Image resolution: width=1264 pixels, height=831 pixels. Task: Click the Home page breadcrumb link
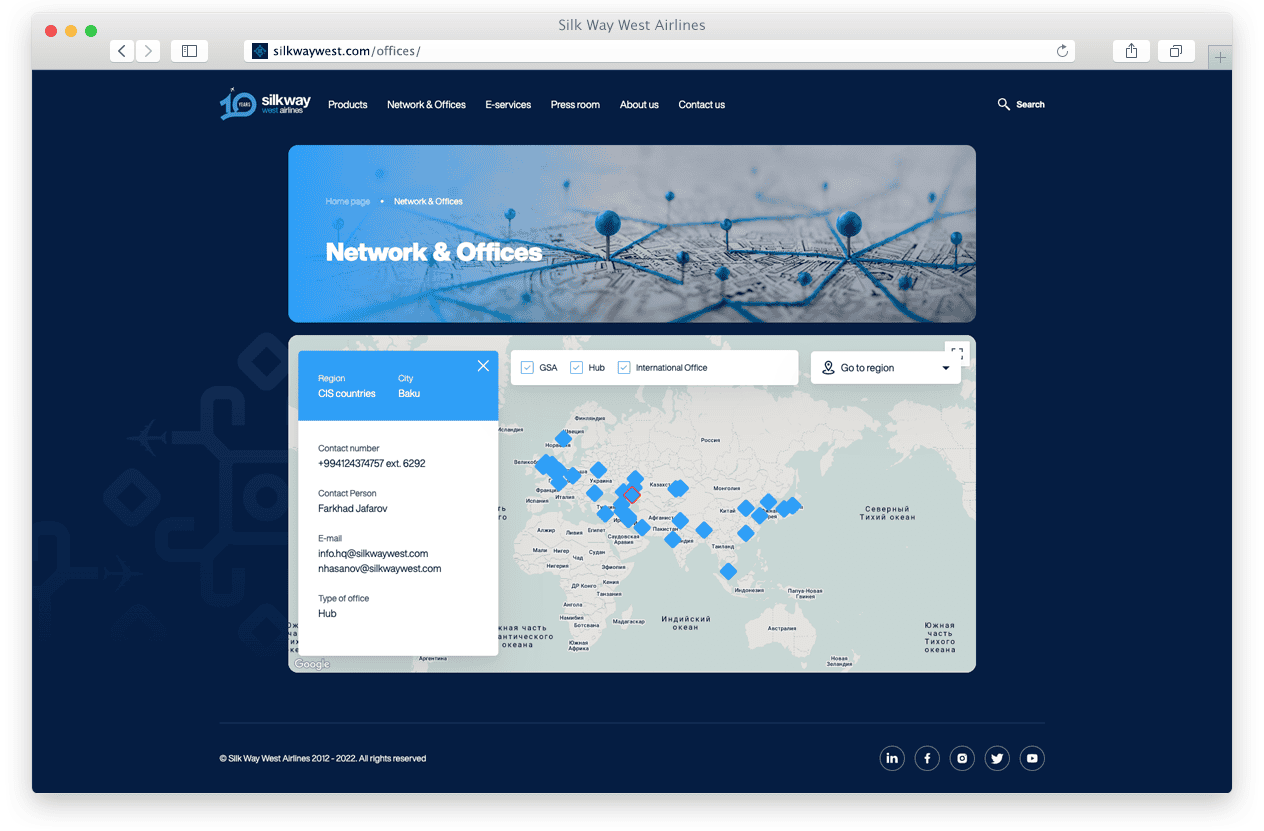pyautogui.click(x=348, y=202)
